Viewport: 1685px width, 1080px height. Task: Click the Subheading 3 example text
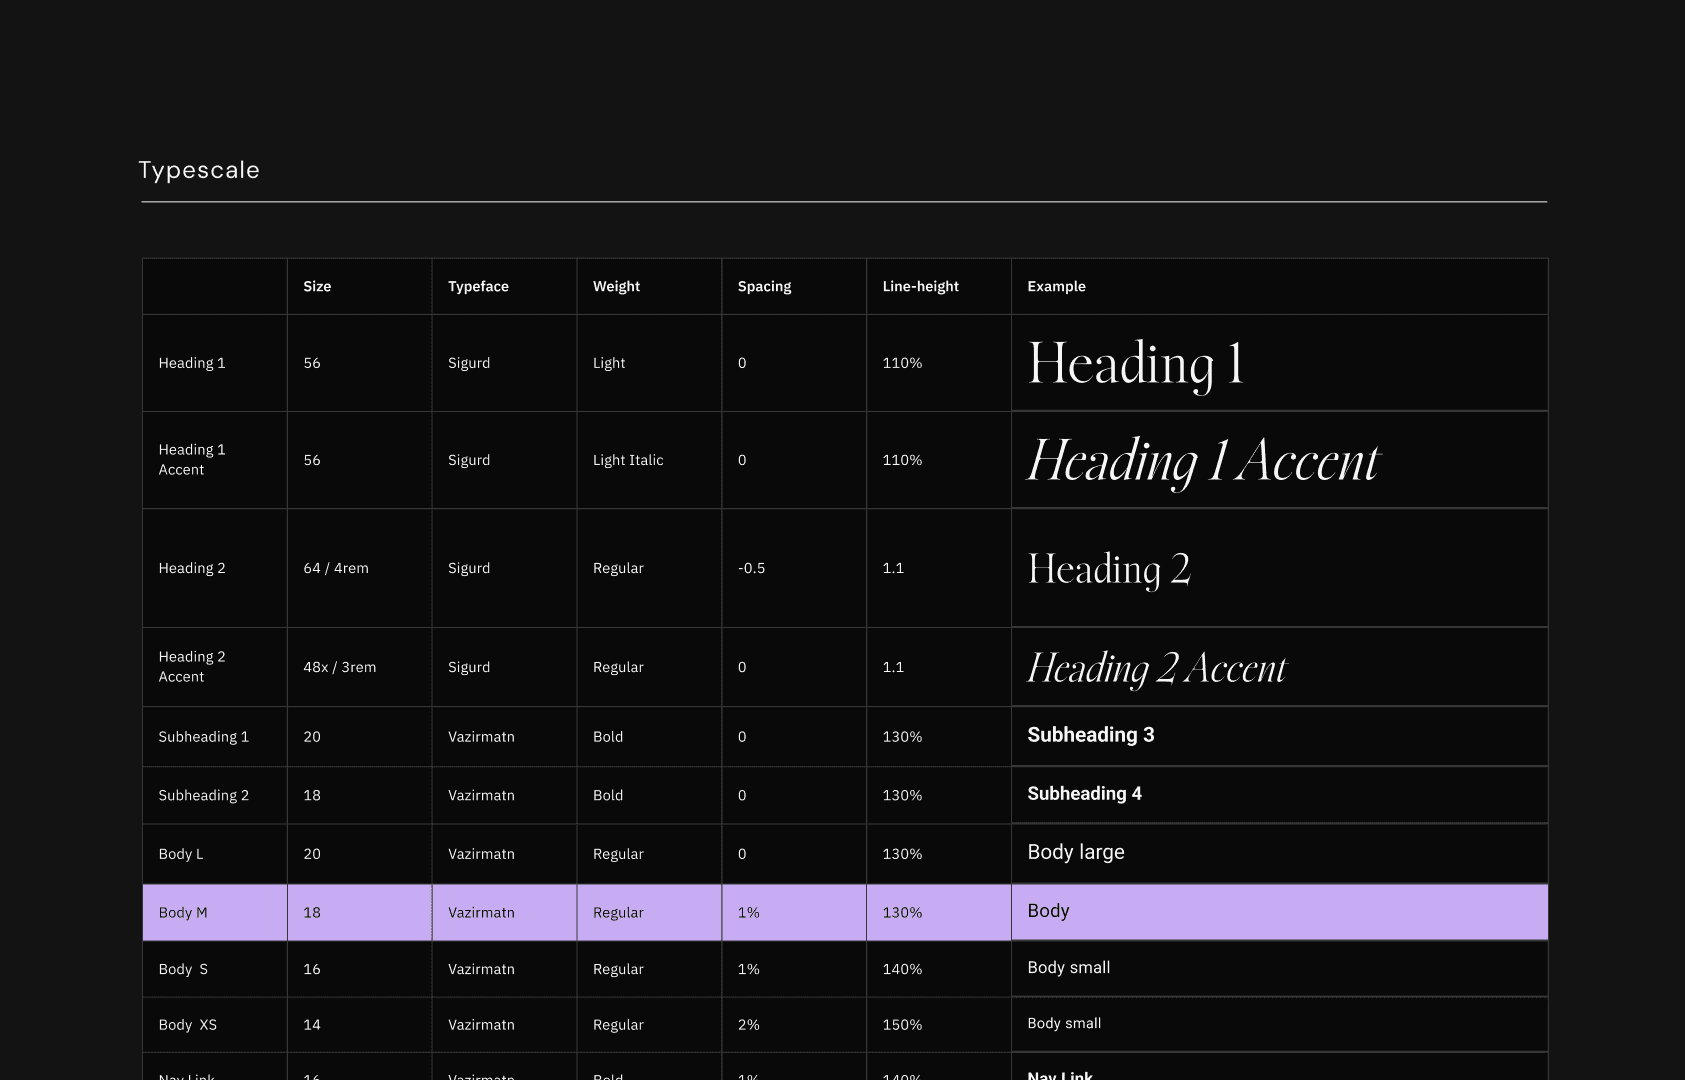tap(1090, 735)
